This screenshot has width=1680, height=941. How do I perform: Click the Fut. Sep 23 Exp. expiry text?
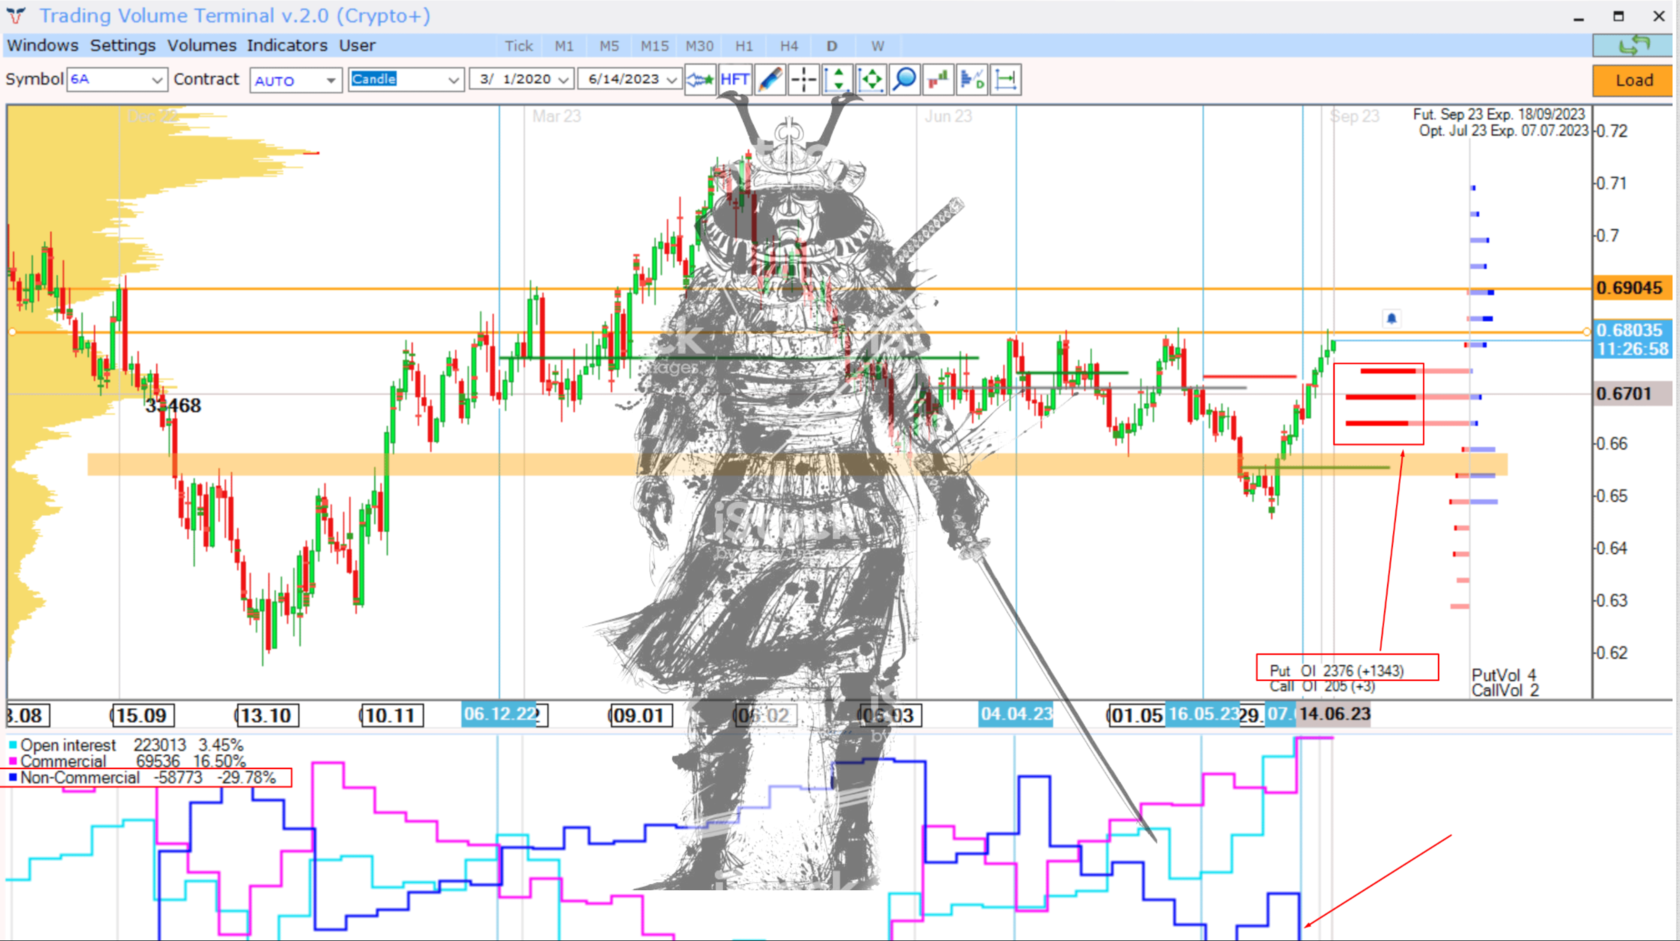coord(1499,115)
